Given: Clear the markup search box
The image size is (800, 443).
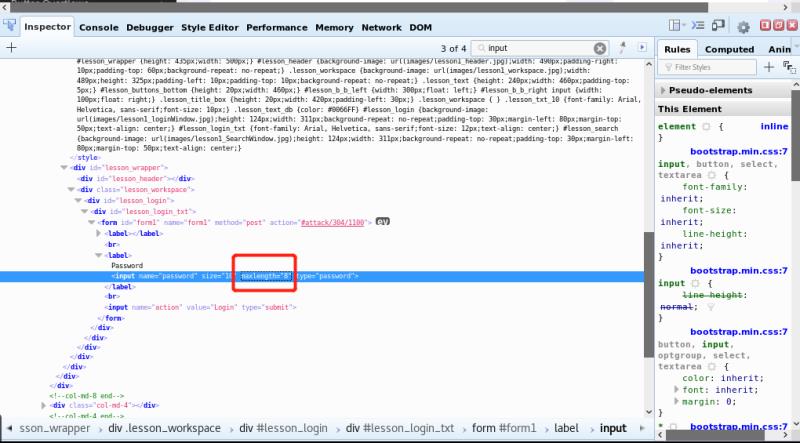Looking at the screenshot, I should [599, 48].
